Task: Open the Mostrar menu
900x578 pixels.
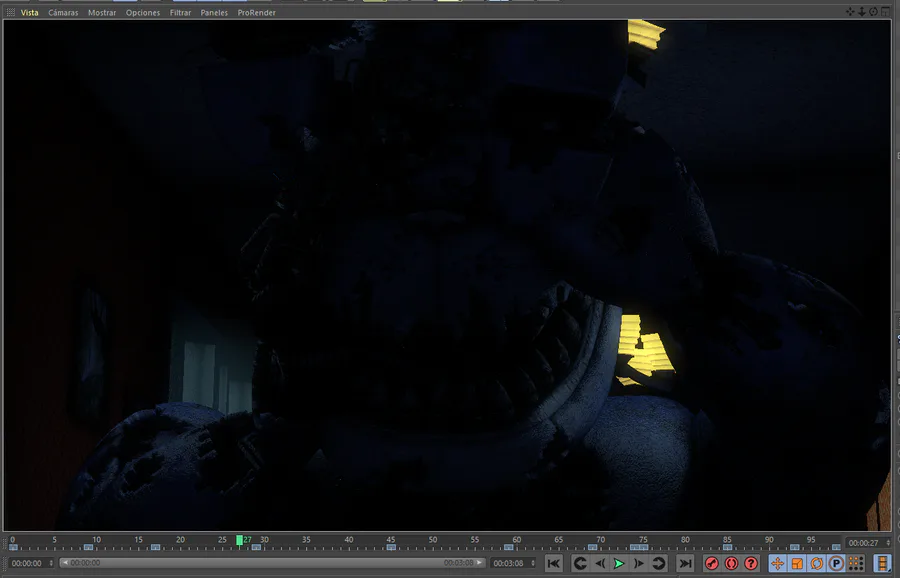Action: pos(102,12)
